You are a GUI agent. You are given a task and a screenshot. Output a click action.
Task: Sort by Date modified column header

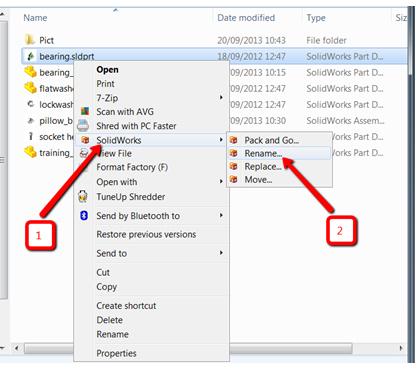246,18
